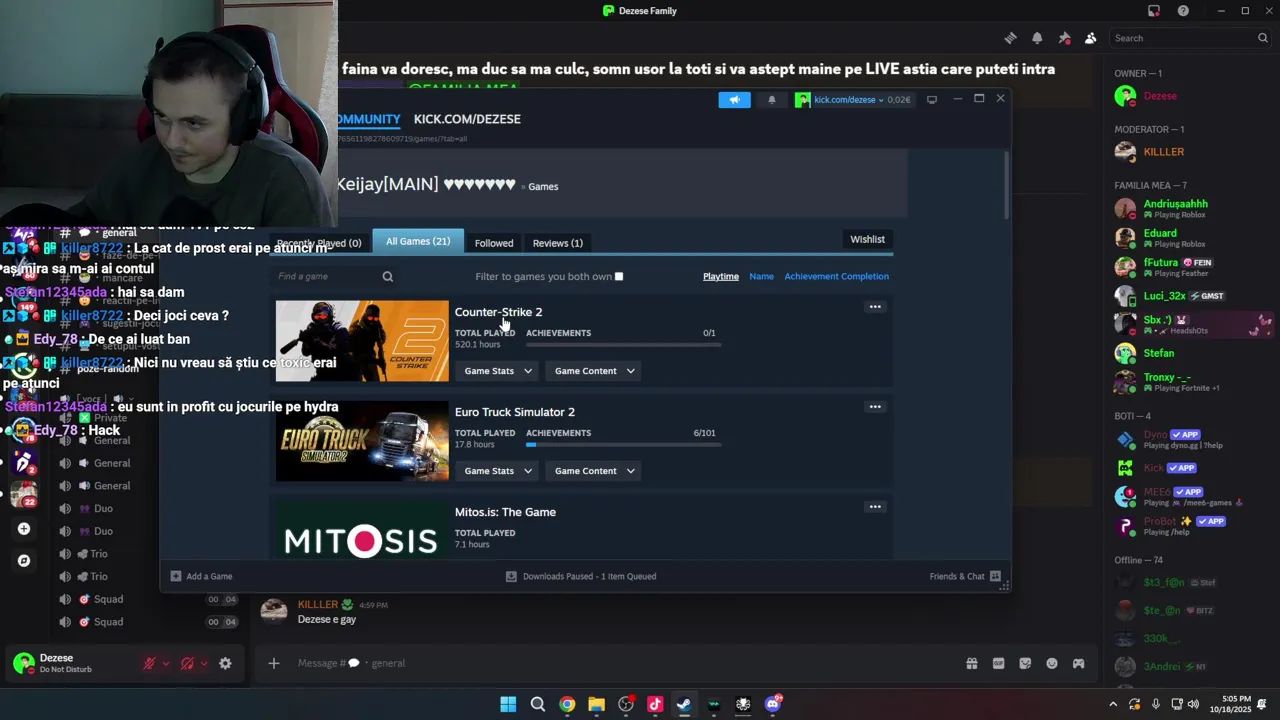Image resolution: width=1280 pixels, height=720 pixels.
Task: Sort by Achievement Completion
Action: 836,276
